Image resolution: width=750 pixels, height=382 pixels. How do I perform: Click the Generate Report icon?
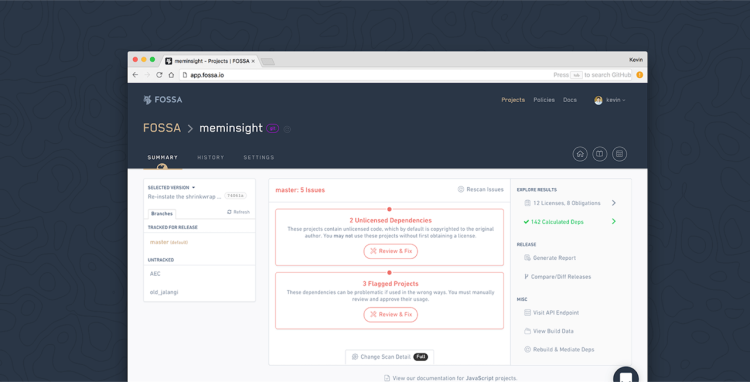pos(527,258)
